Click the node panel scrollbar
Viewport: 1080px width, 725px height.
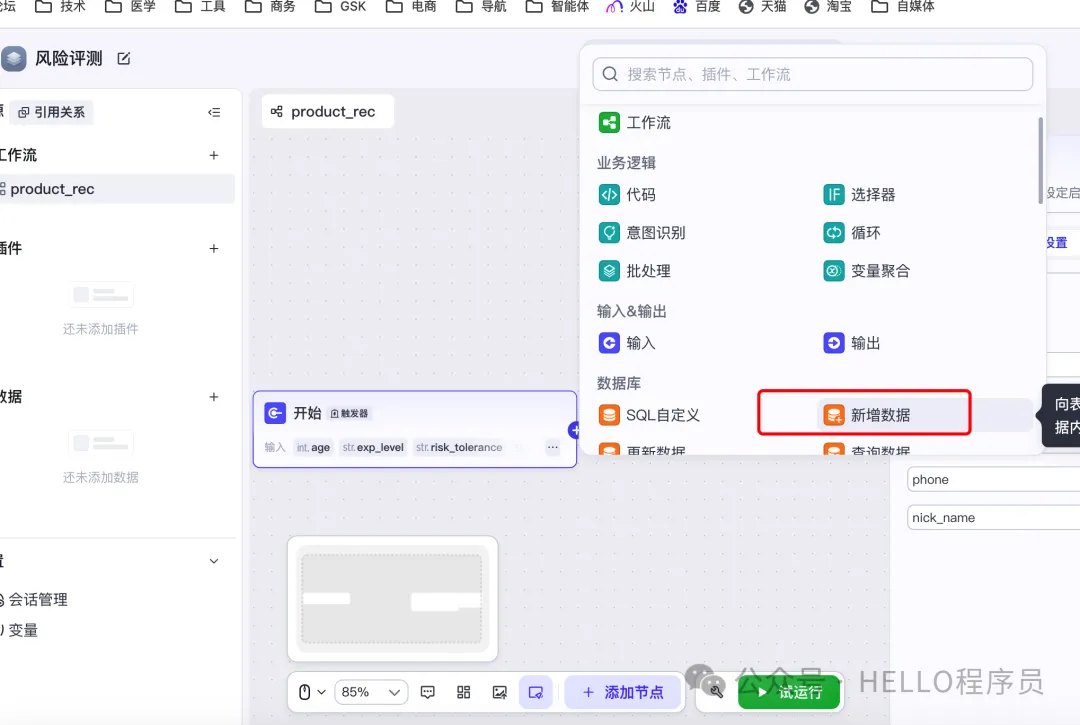1040,160
